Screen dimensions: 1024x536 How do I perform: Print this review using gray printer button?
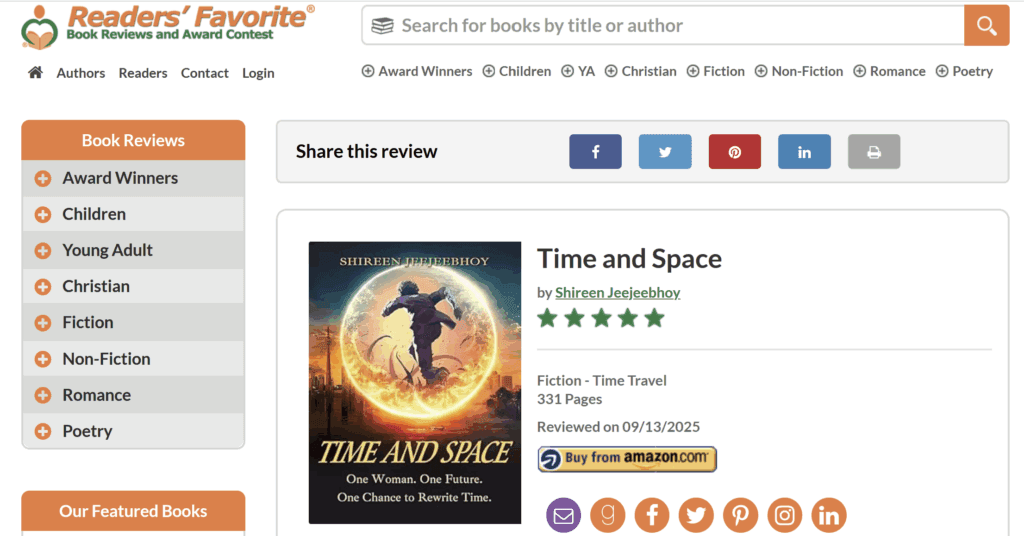[x=874, y=151]
